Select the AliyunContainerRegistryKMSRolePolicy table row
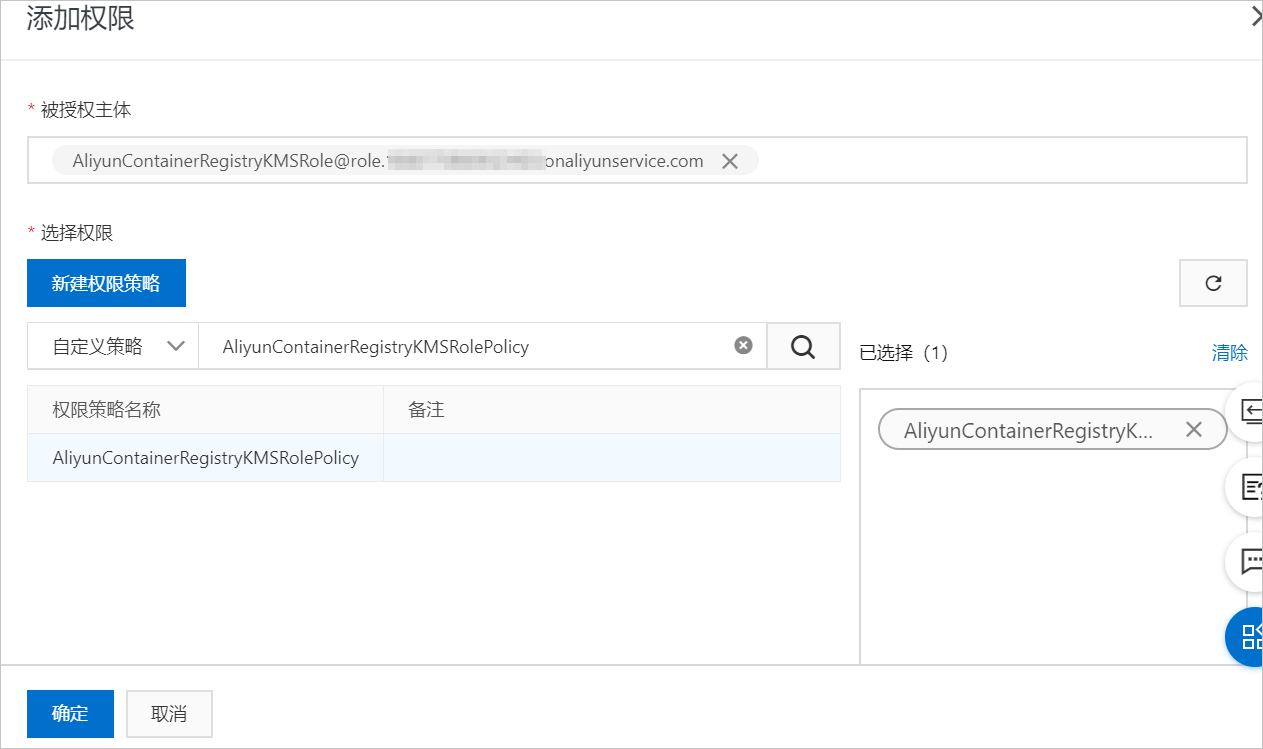Screen dimensions: 1263x749 (x=434, y=458)
